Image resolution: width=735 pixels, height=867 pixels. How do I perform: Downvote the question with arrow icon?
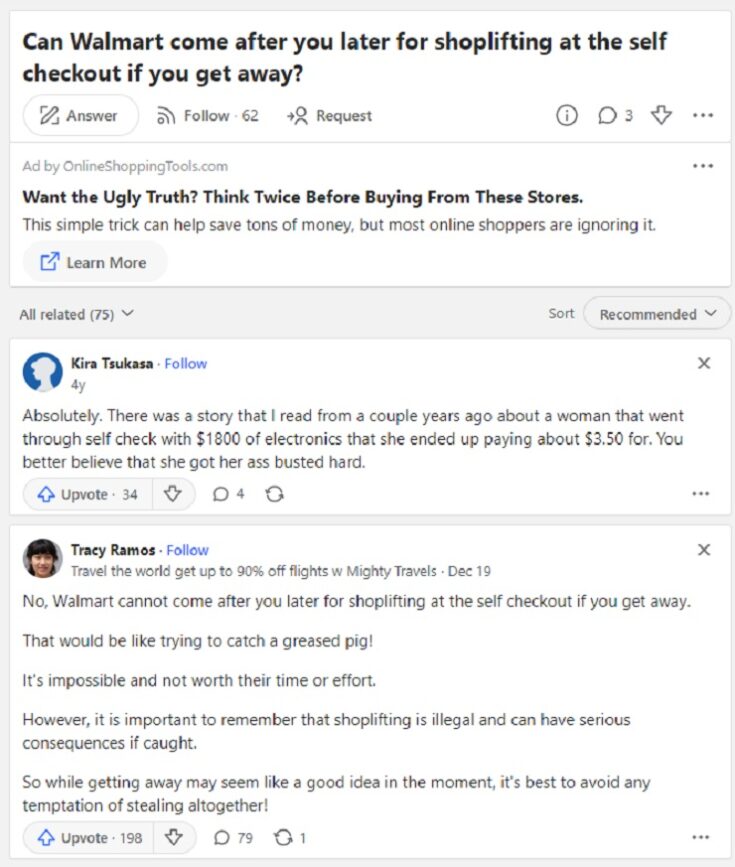tap(661, 115)
